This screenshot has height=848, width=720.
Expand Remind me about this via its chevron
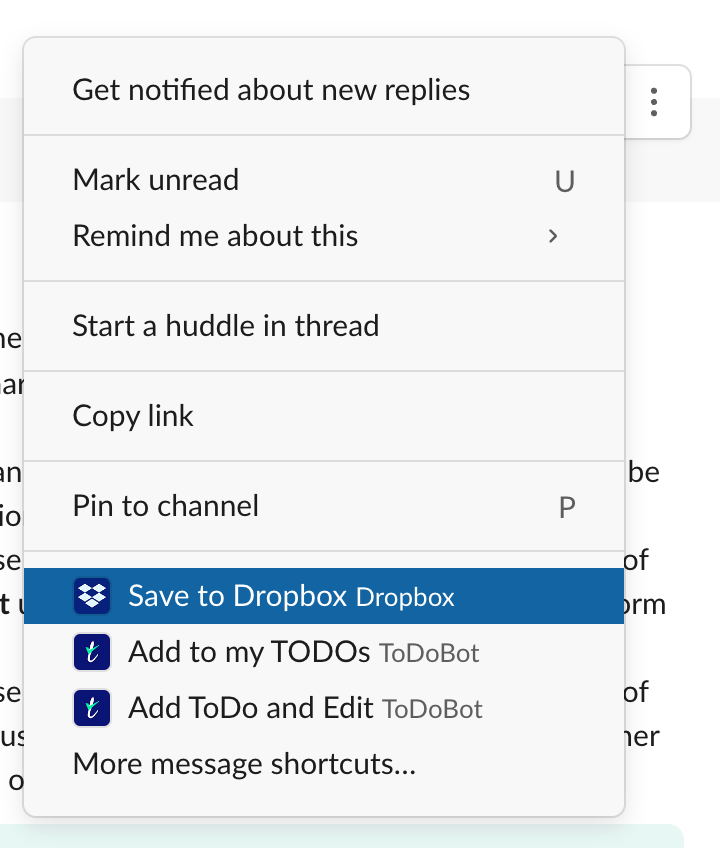[x=553, y=236]
